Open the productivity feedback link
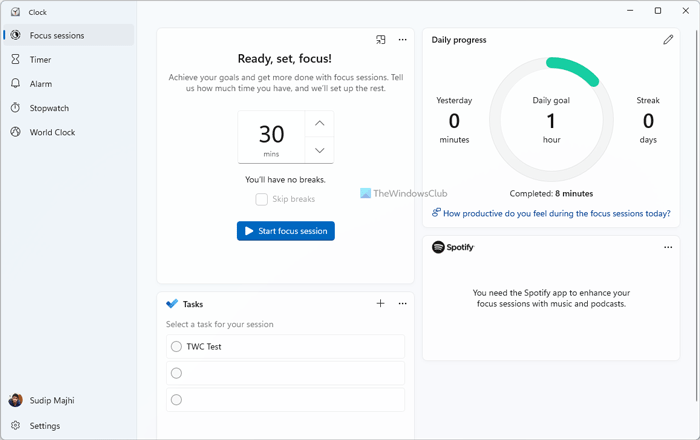Image resolution: width=700 pixels, height=440 pixels. coord(556,213)
